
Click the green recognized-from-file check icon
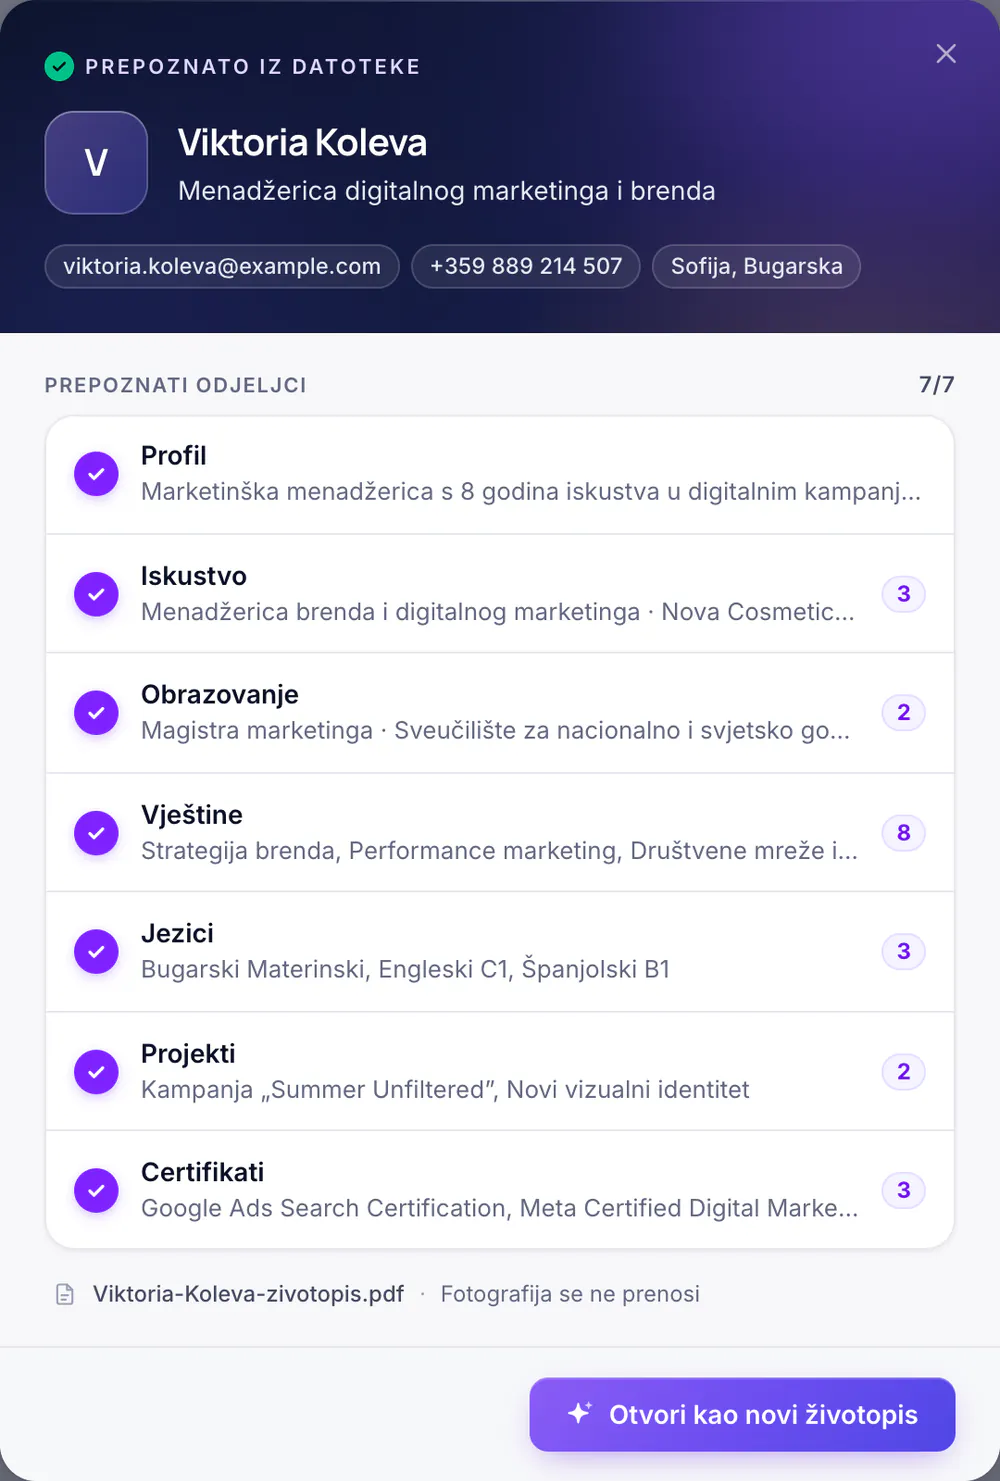tap(59, 67)
